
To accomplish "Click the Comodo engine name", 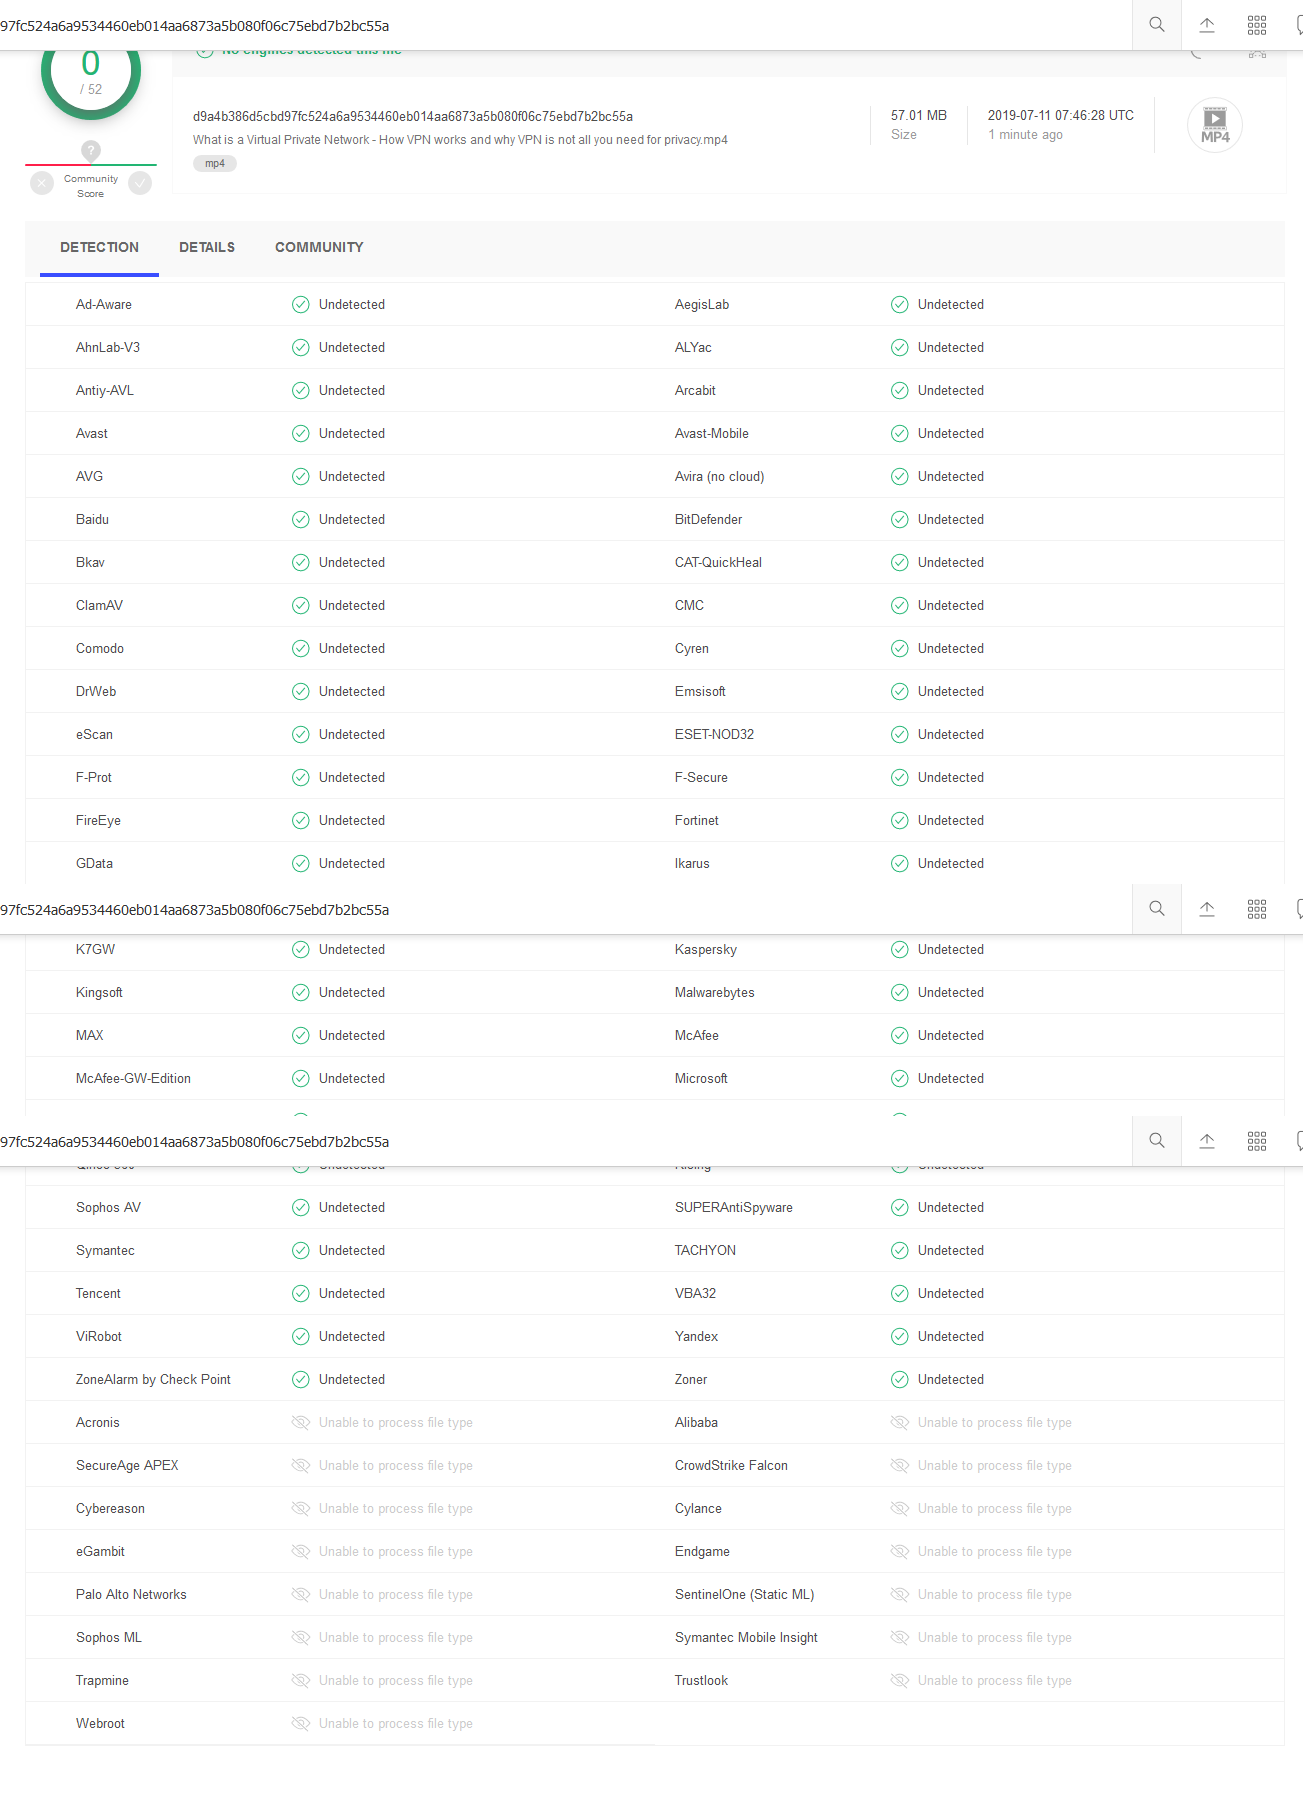I will pos(100,649).
